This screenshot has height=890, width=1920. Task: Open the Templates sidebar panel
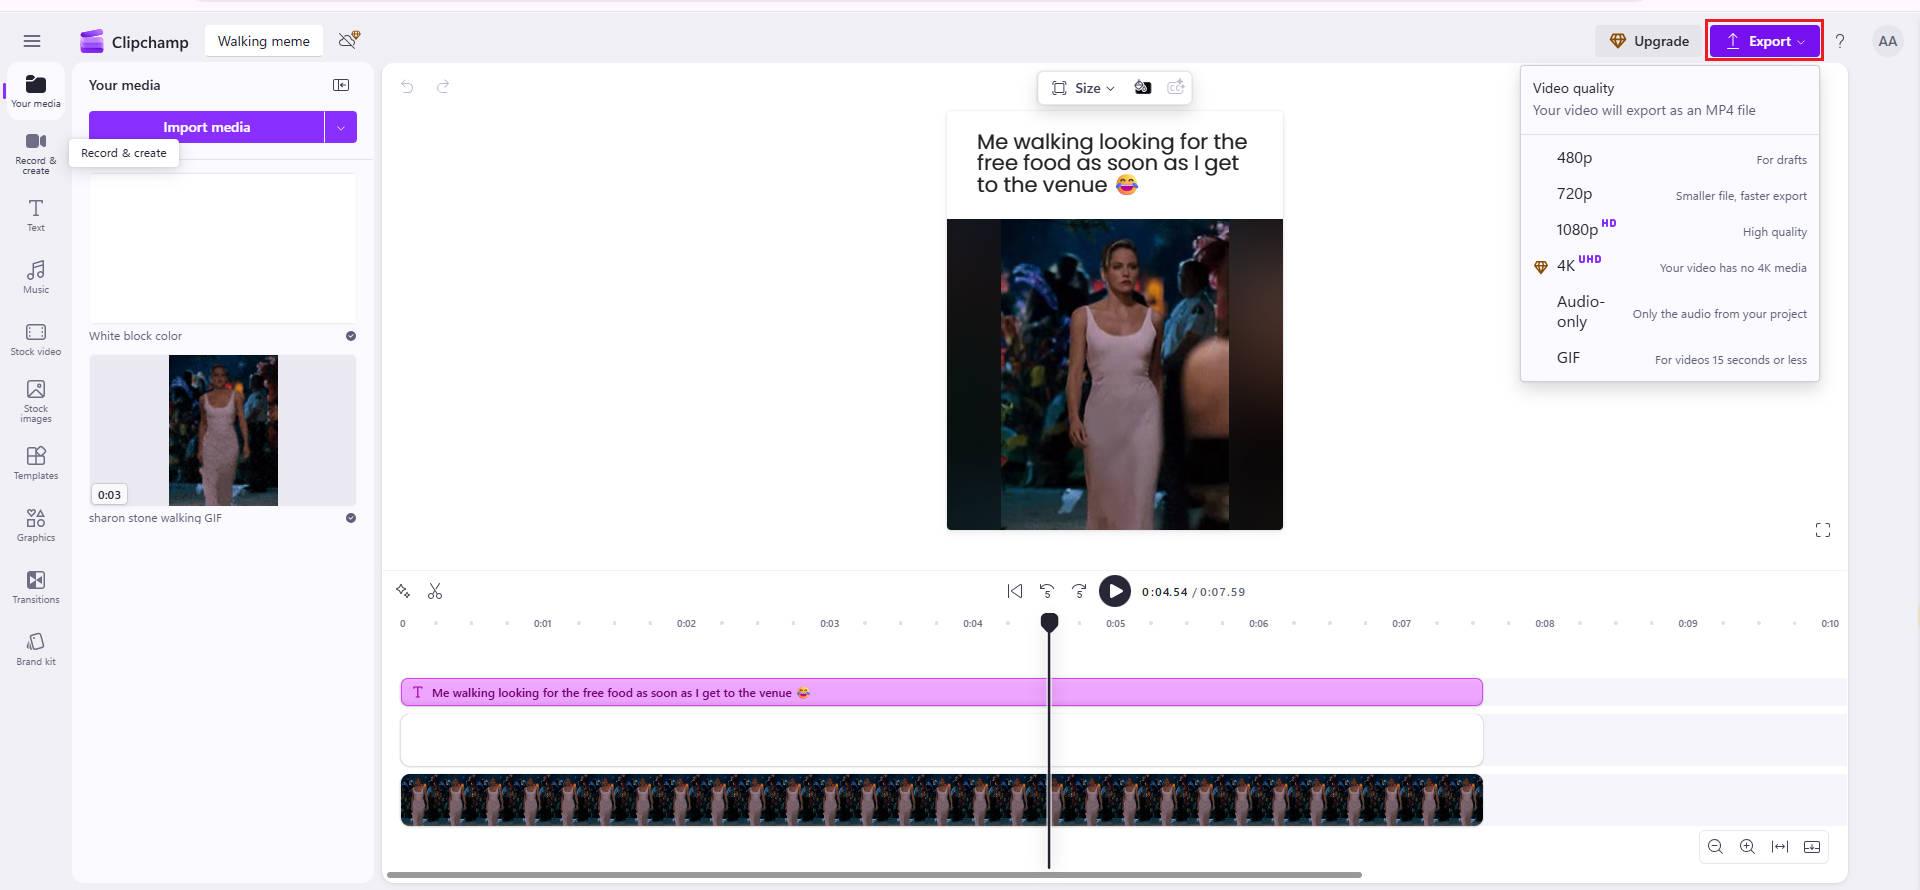click(x=36, y=463)
